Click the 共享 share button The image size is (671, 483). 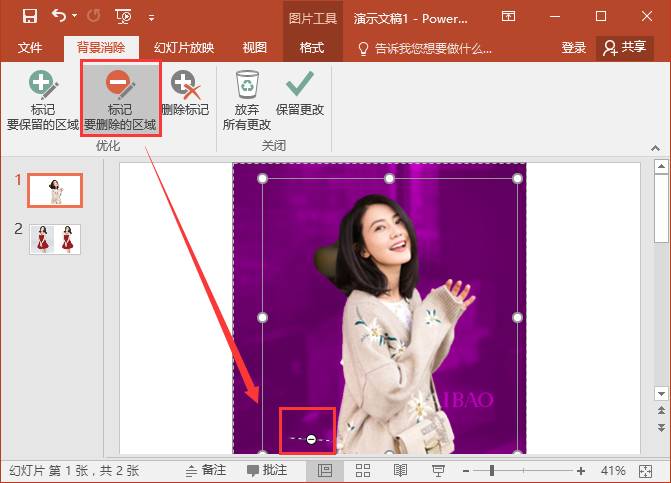pos(624,47)
